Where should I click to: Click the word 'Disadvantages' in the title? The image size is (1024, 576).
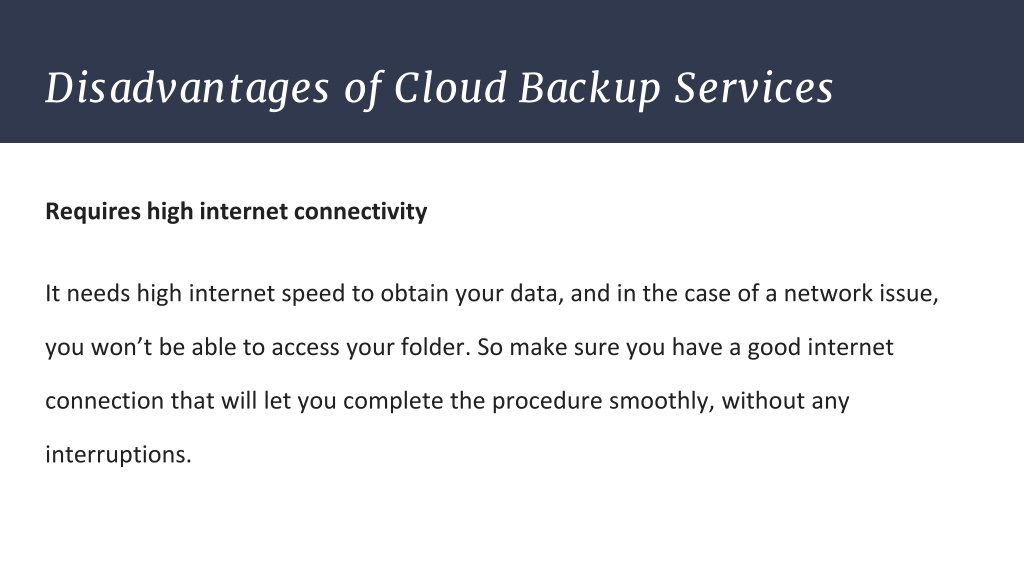point(187,88)
